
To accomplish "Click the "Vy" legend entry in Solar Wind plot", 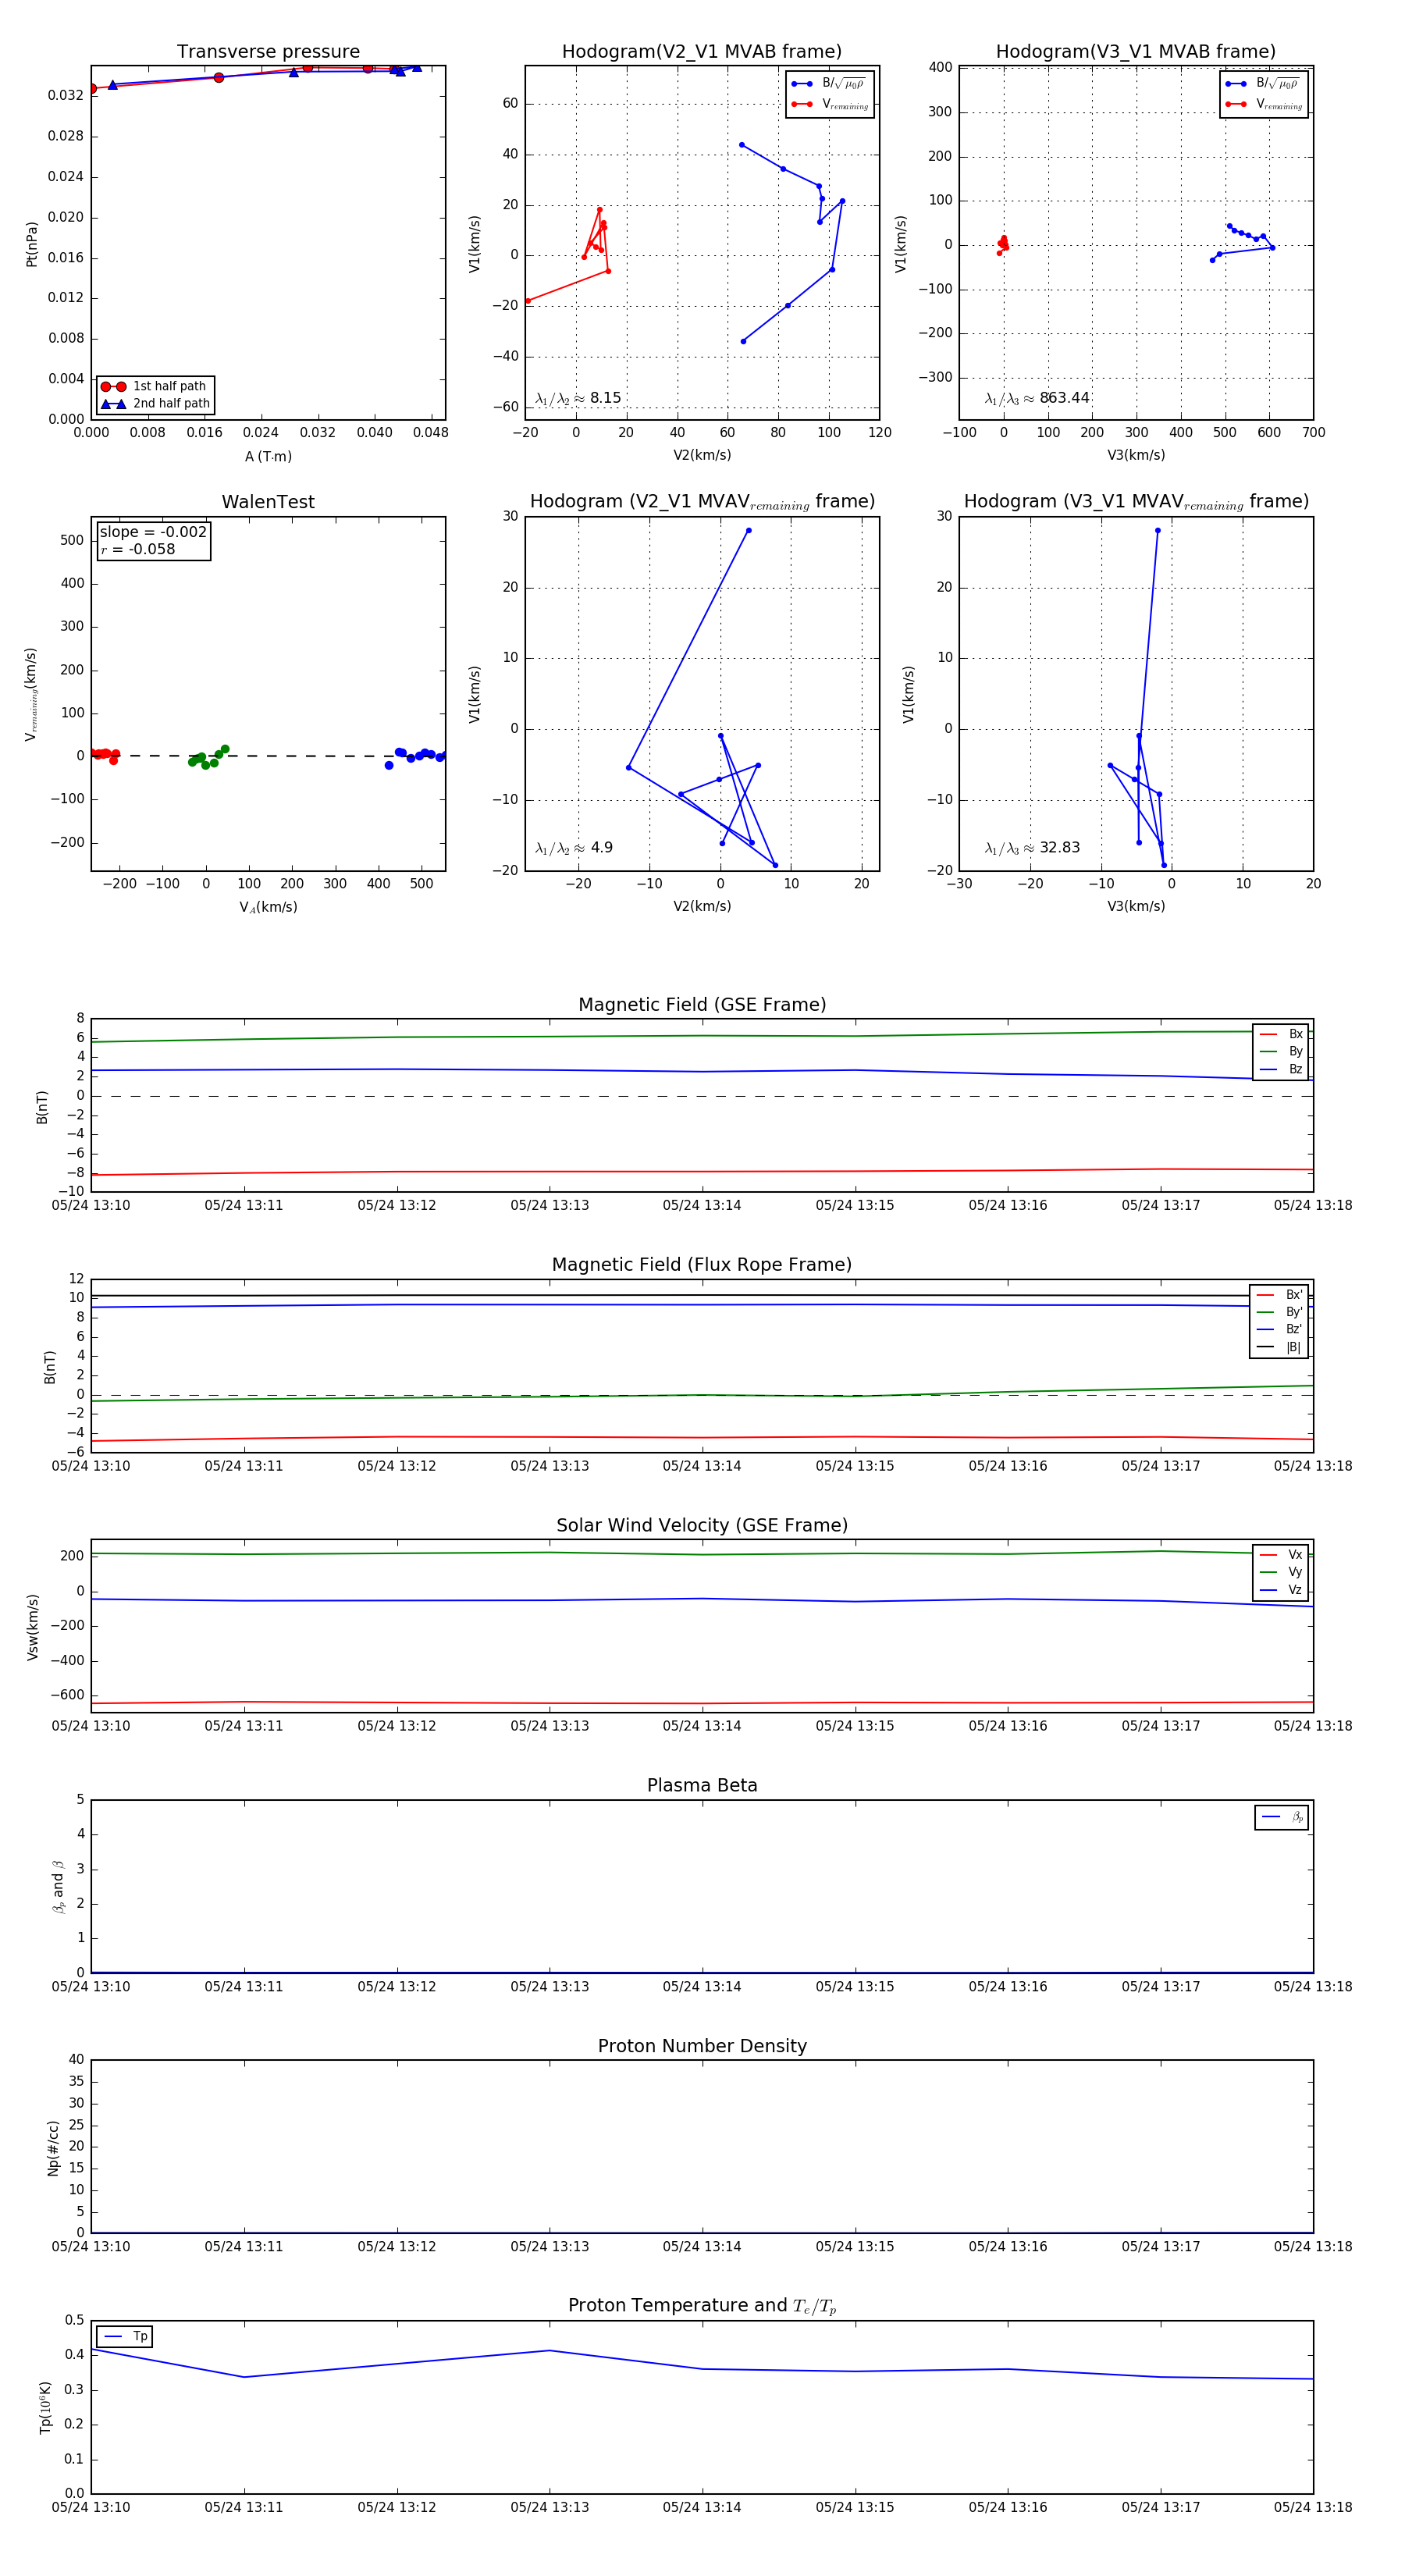I will [1281, 1572].
